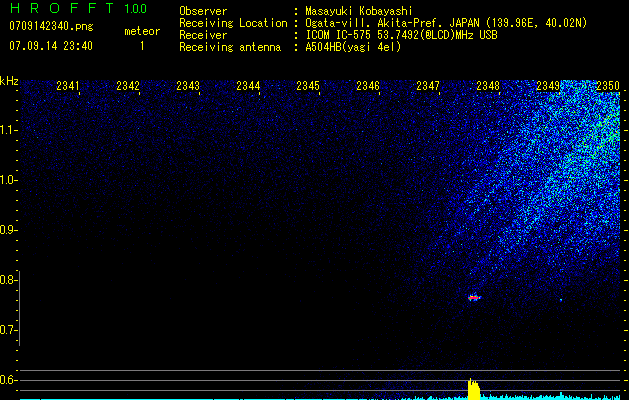Screen dimensions: 629x400
Task: Click the kHz axis unit label
Action: [x=9, y=81]
